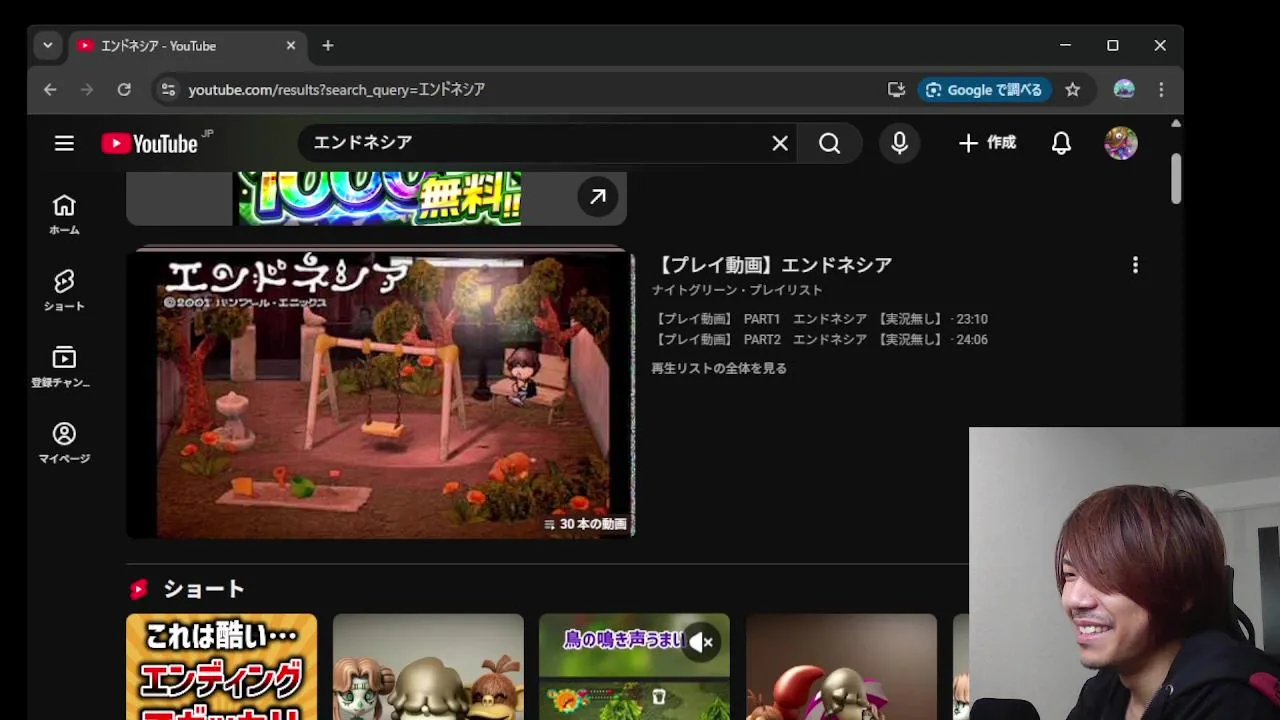Click the address bar URL
Image resolution: width=1280 pixels, height=720 pixels.
(x=336, y=89)
